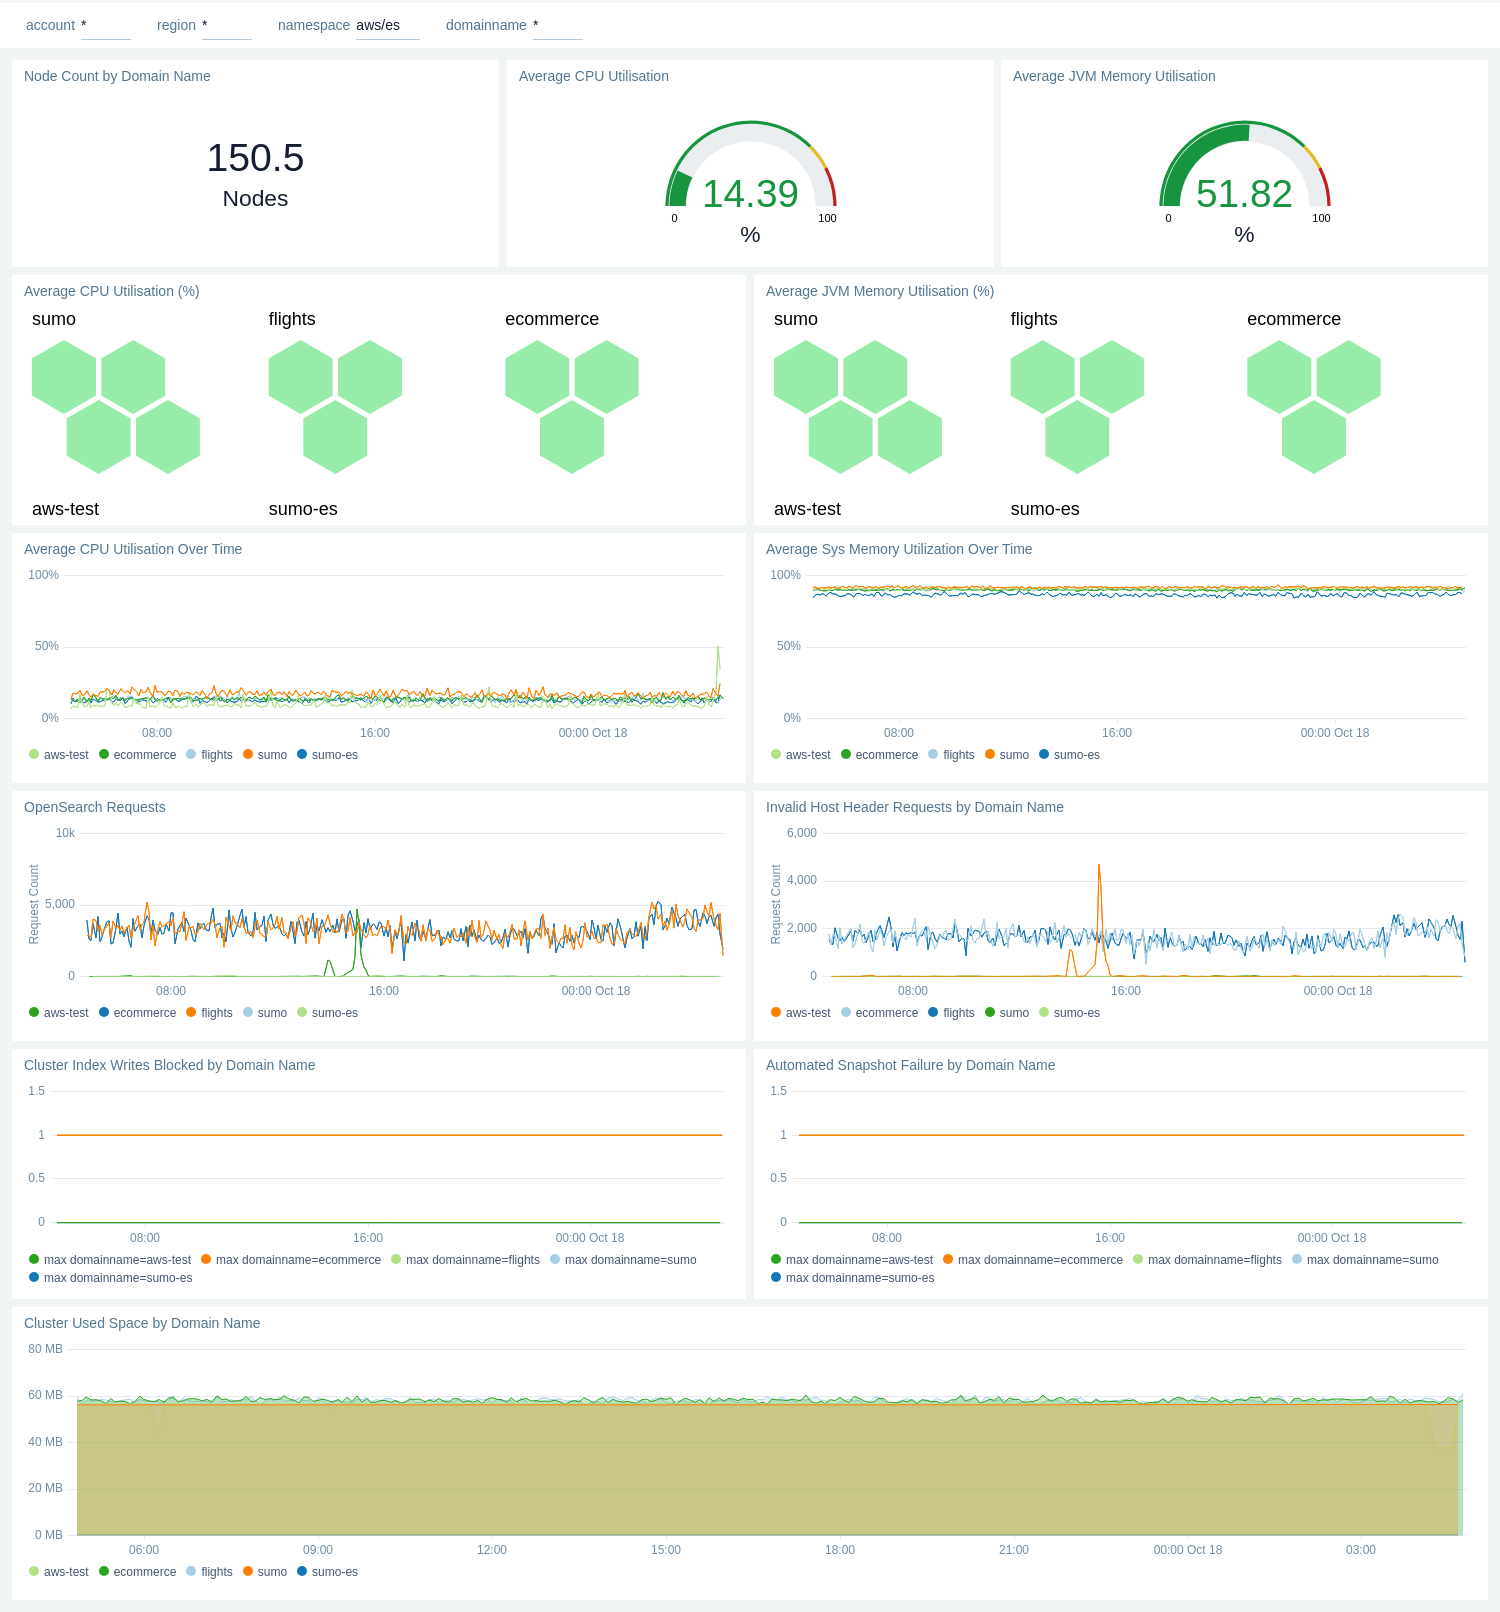This screenshot has height=1612, width=1500.
Task: Toggle flights in Cluster Used Space legend
Action: pyautogui.click(x=210, y=1572)
